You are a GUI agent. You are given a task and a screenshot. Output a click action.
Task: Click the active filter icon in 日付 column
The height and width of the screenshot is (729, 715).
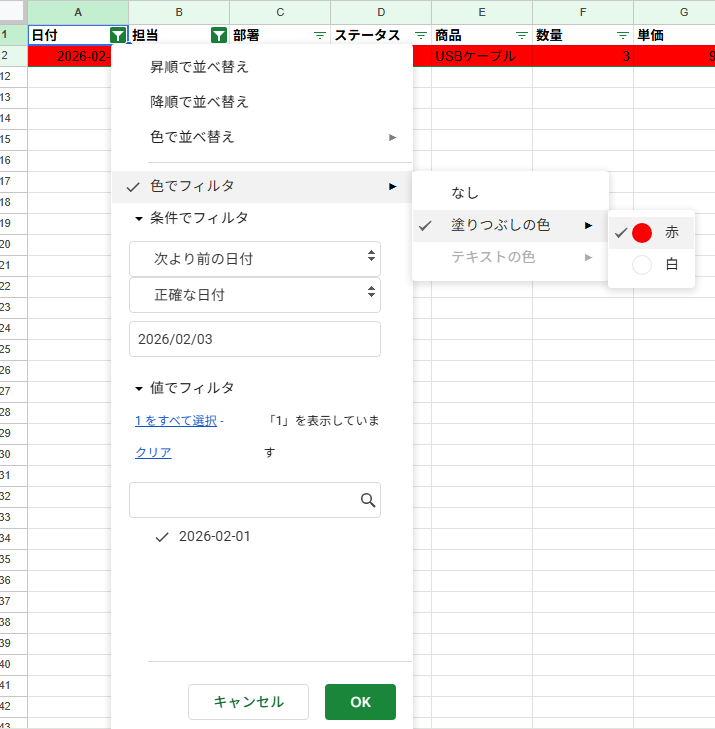click(118, 35)
